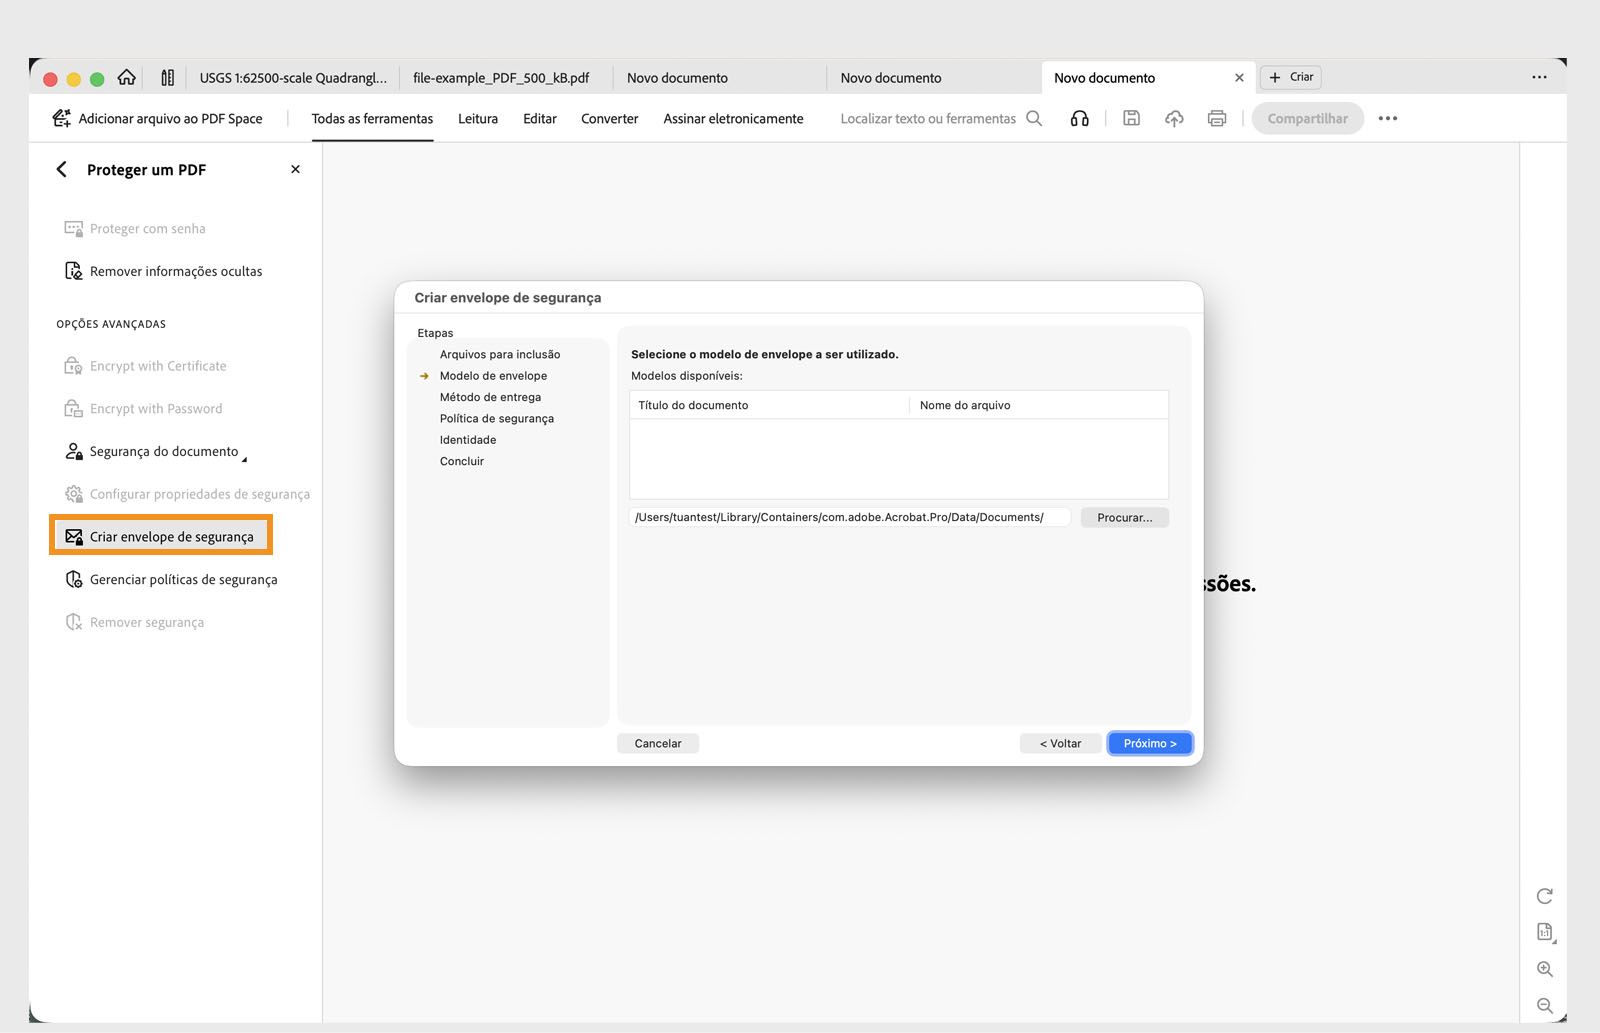Close the active Novo documento tab
The width and height of the screenshot is (1600, 1033).
(1239, 77)
